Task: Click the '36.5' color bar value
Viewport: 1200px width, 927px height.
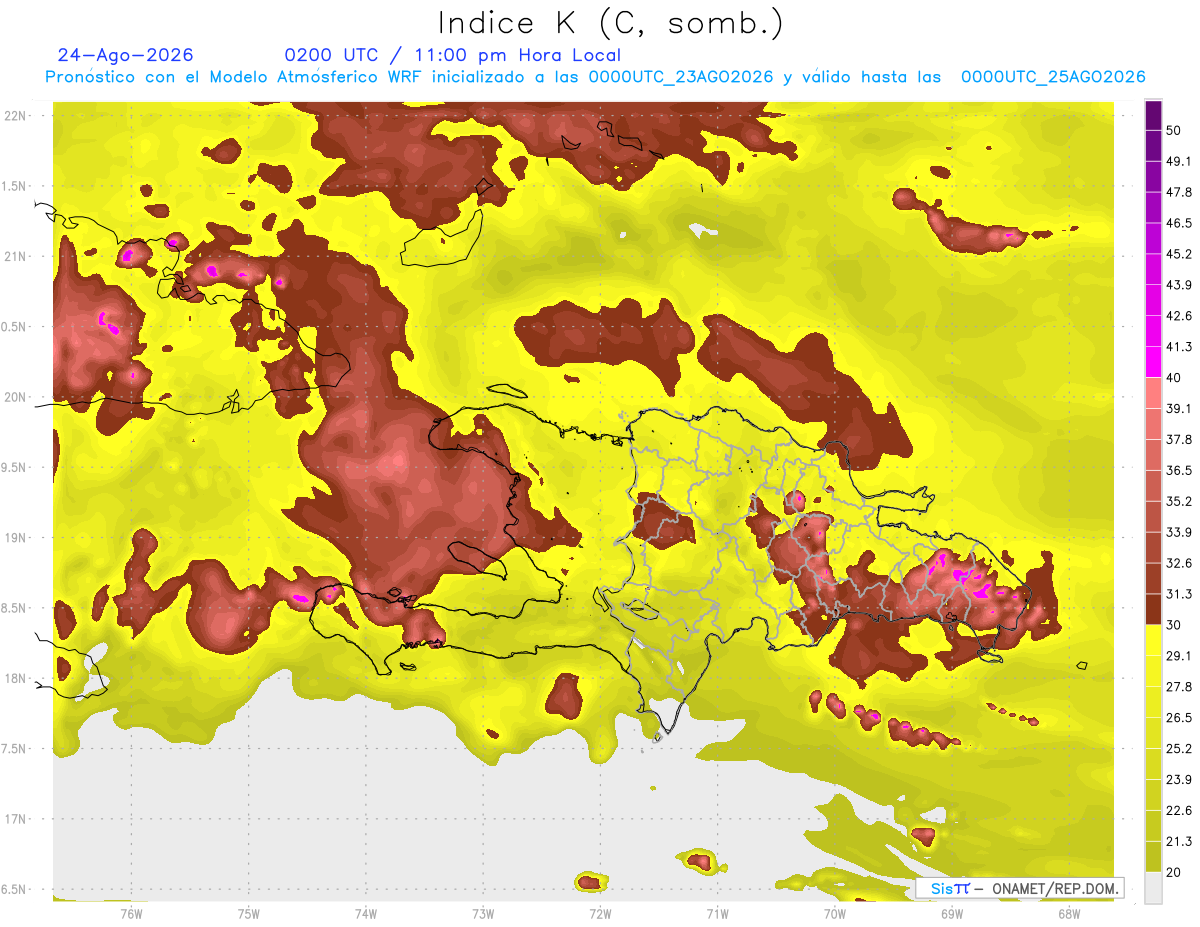Action: coord(1179,470)
